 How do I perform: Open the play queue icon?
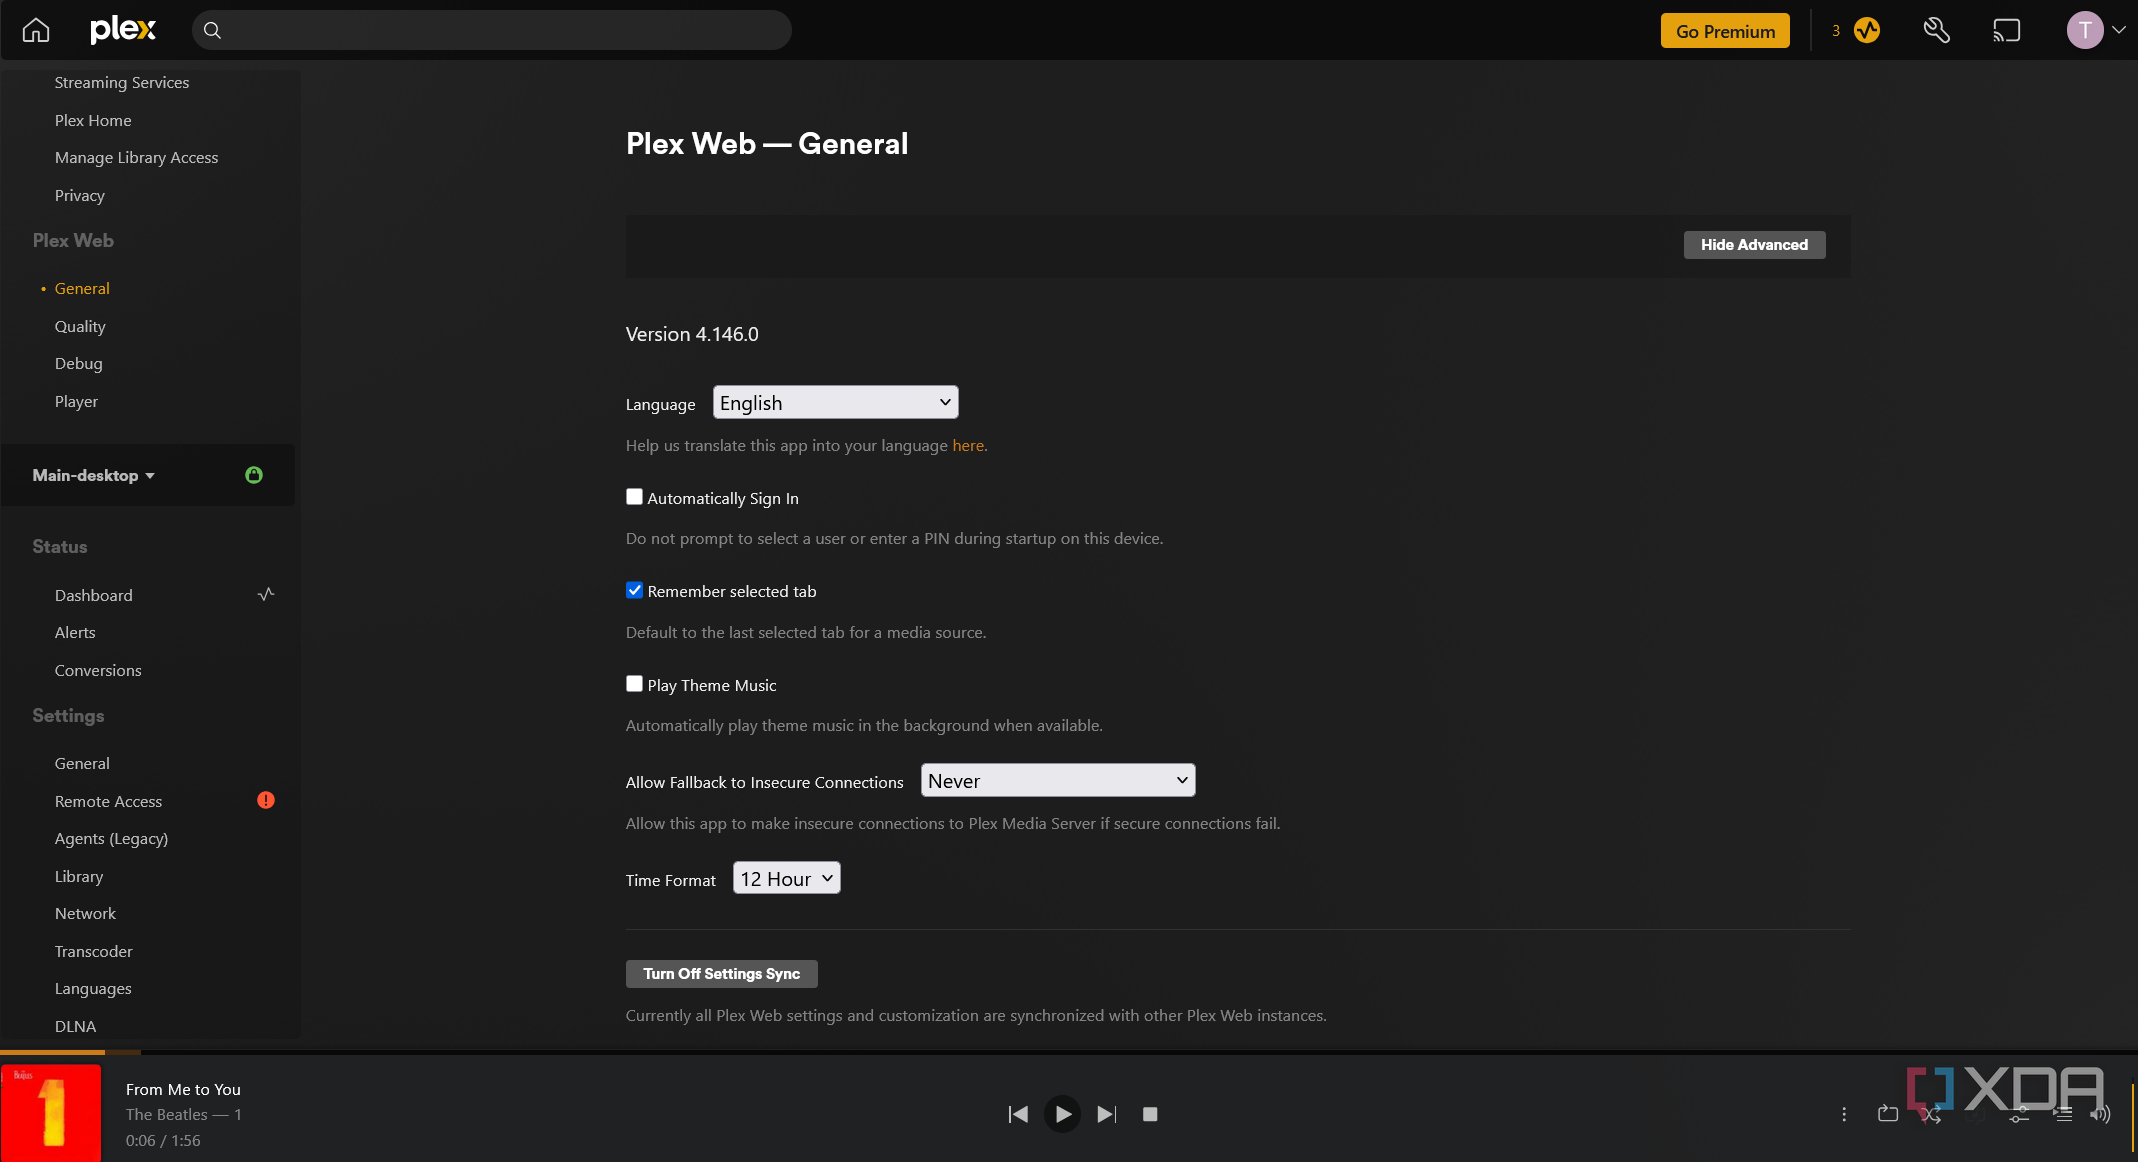pos(2064,1114)
